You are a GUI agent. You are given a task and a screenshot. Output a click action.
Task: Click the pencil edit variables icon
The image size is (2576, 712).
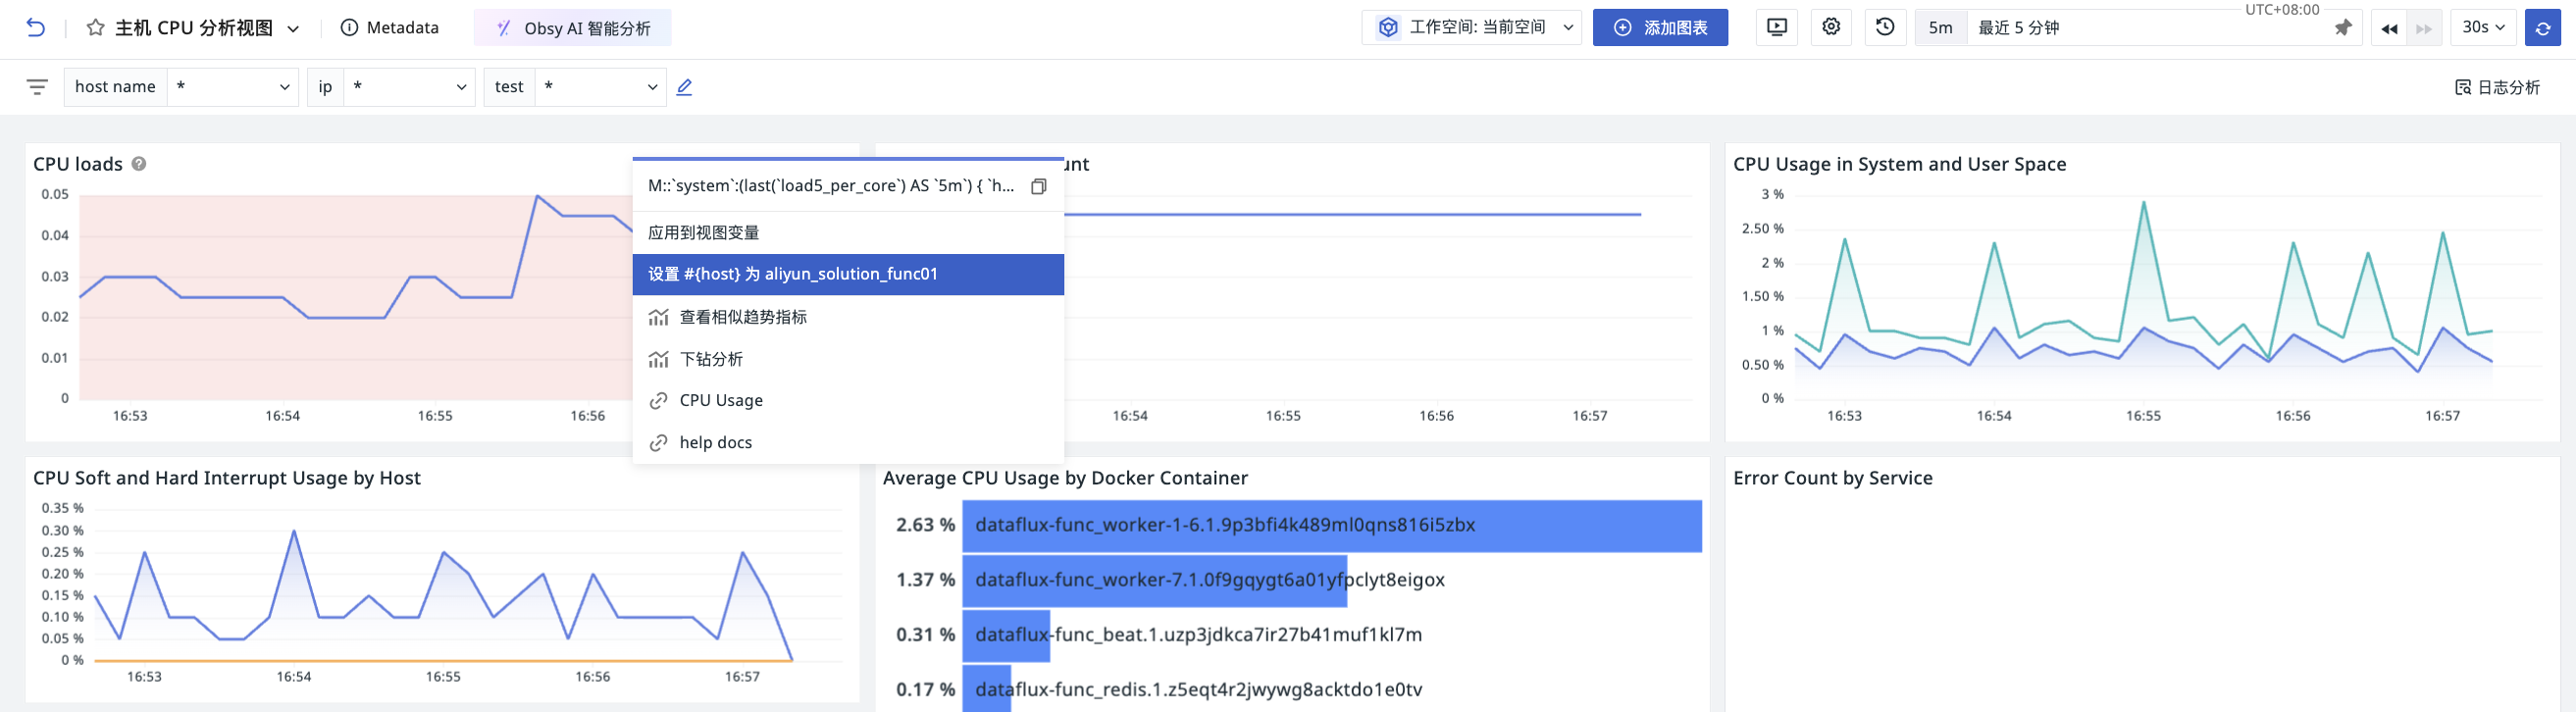coord(684,87)
